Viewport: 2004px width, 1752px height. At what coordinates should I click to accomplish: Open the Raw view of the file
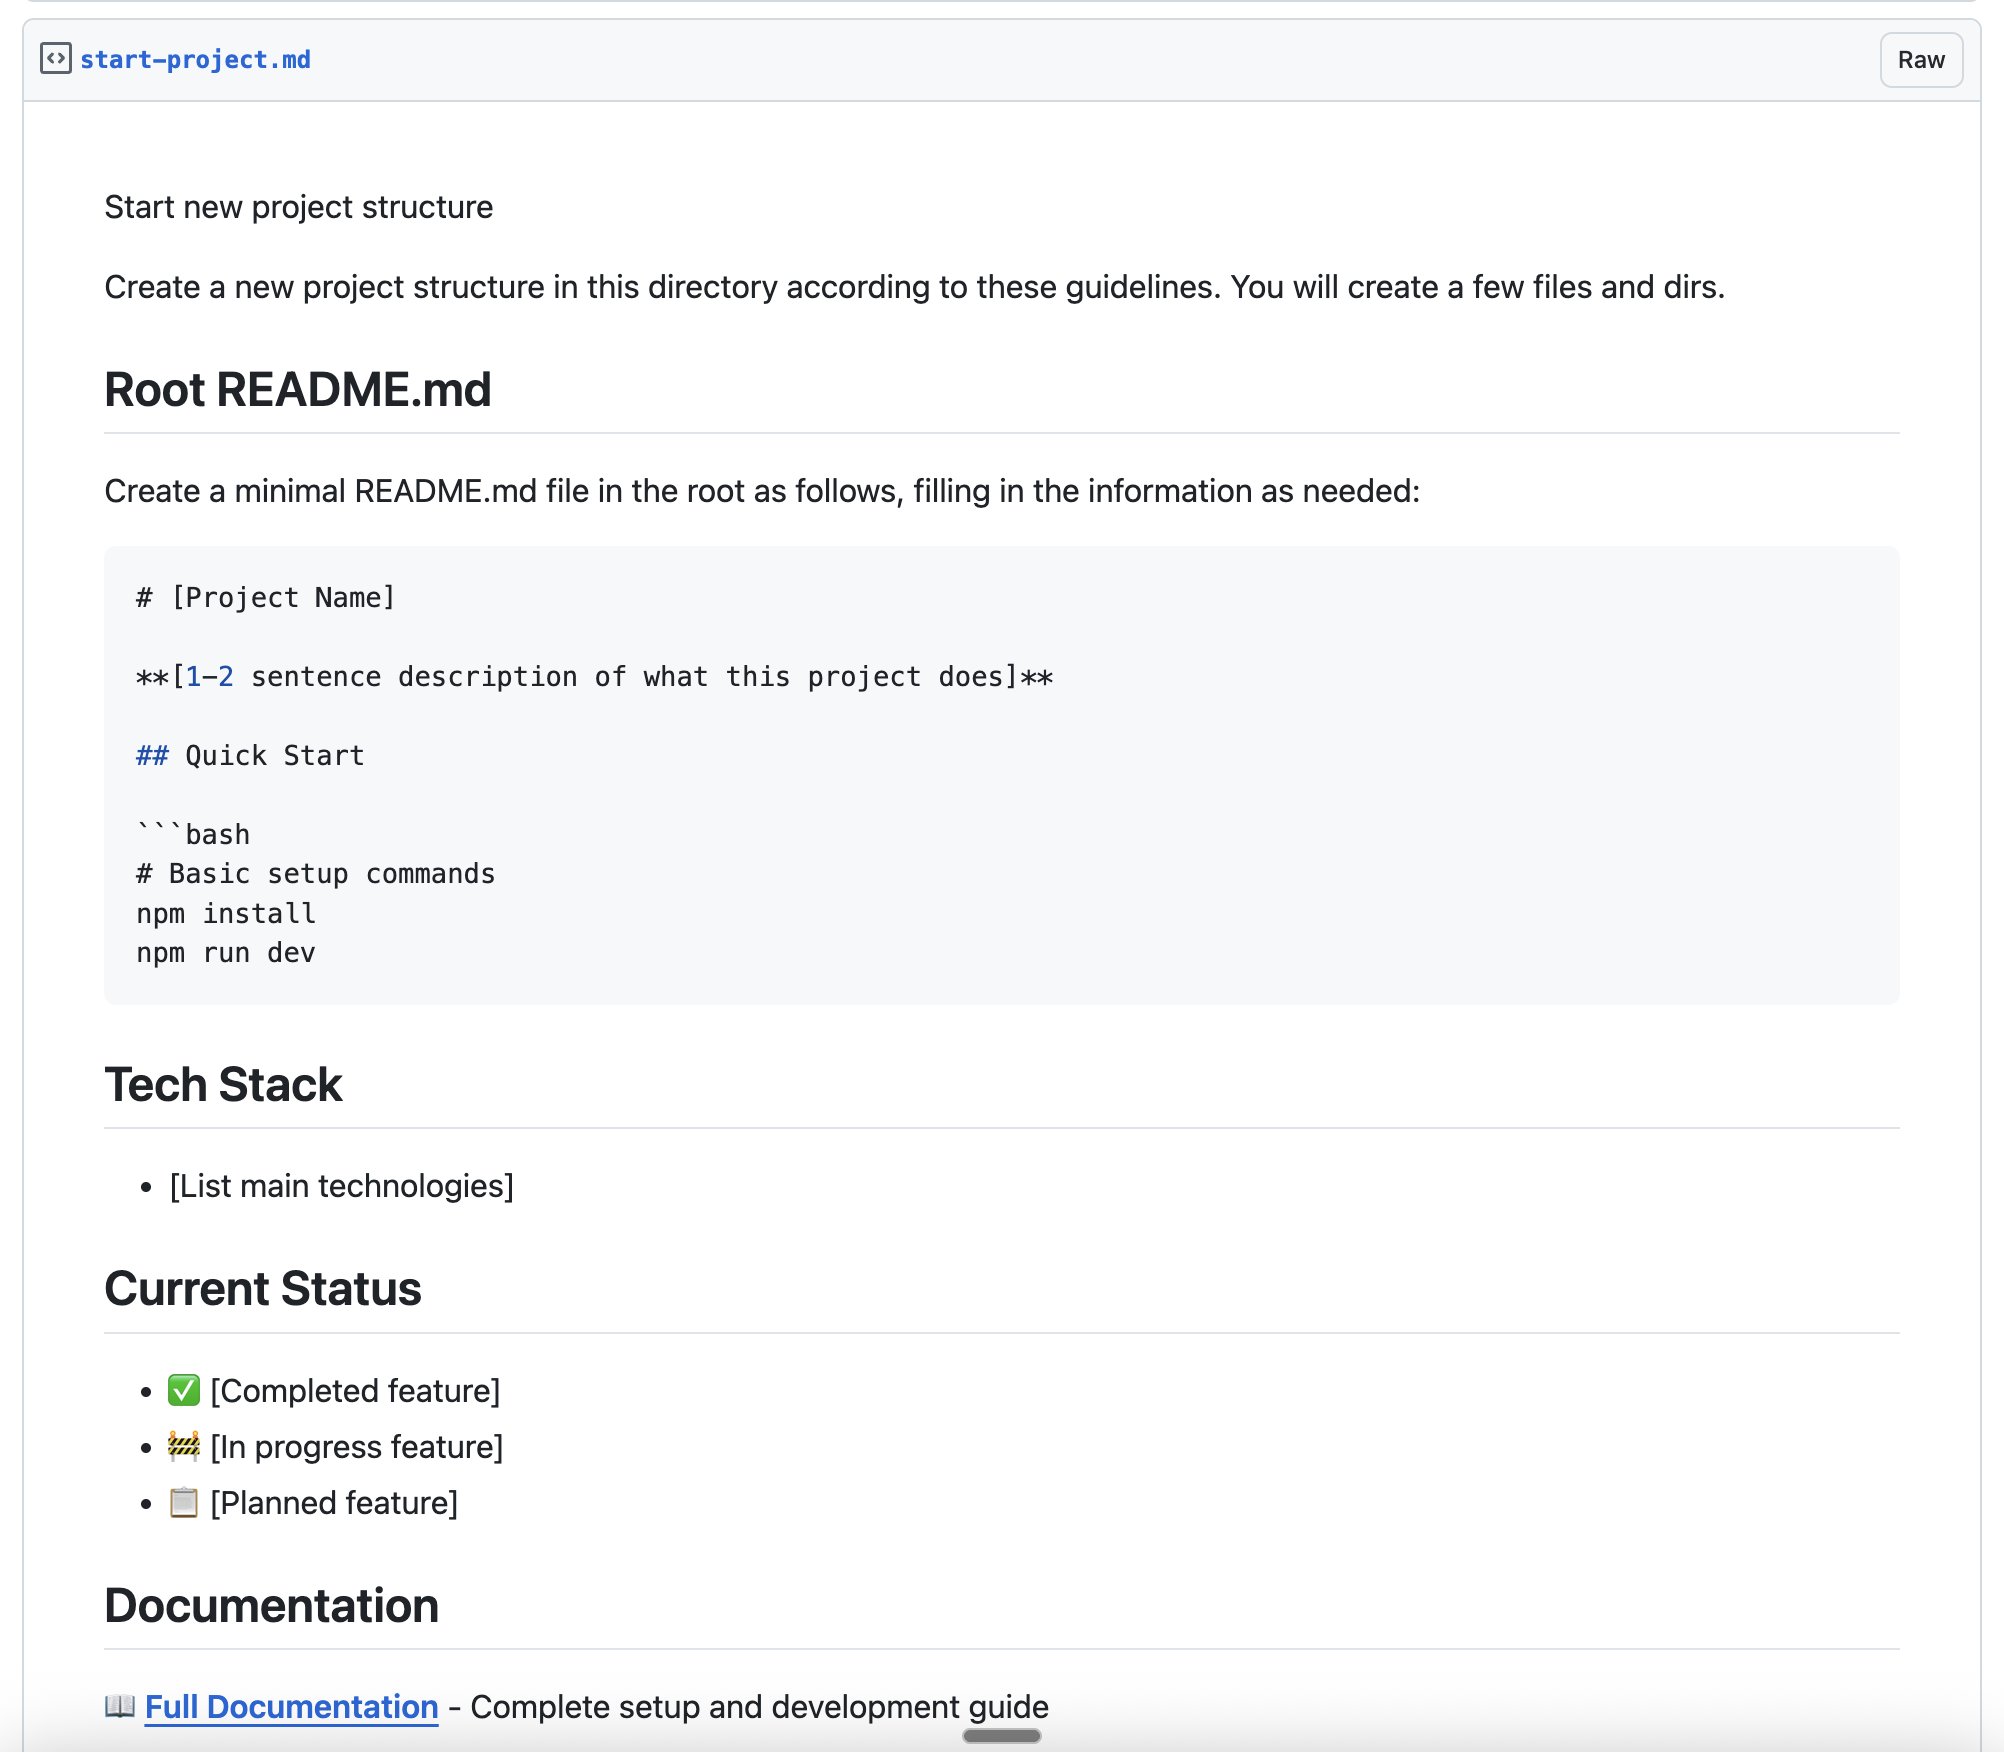click(x=1921, y=60)
